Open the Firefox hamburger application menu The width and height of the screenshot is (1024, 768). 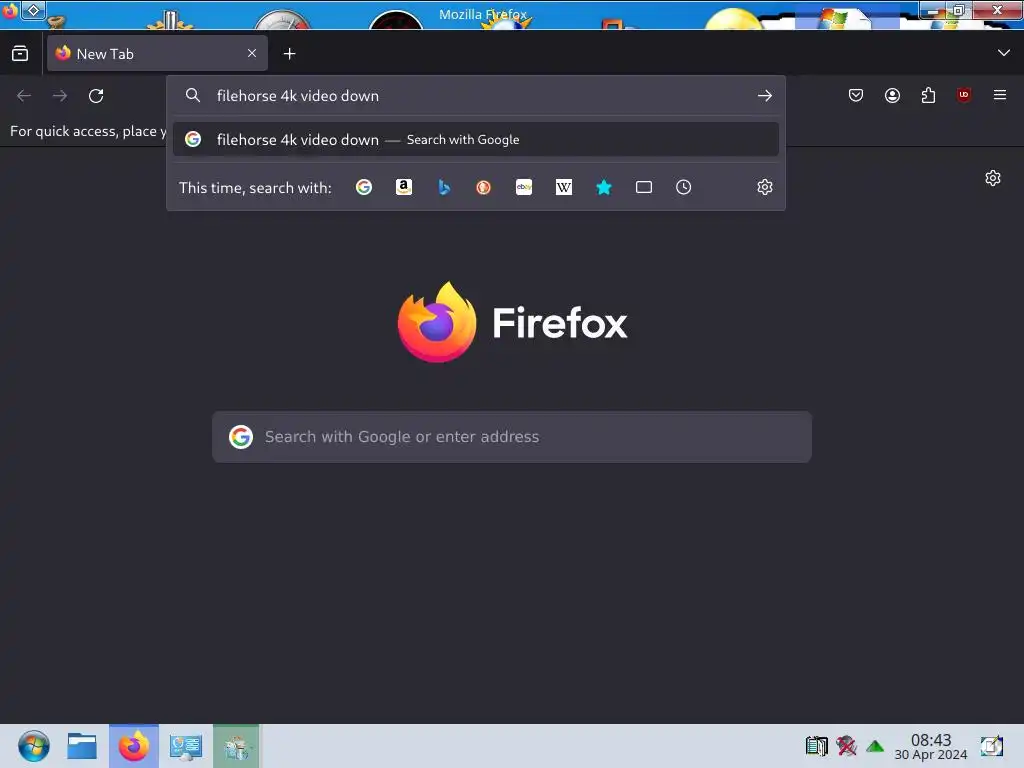(x=1000, y=95)
